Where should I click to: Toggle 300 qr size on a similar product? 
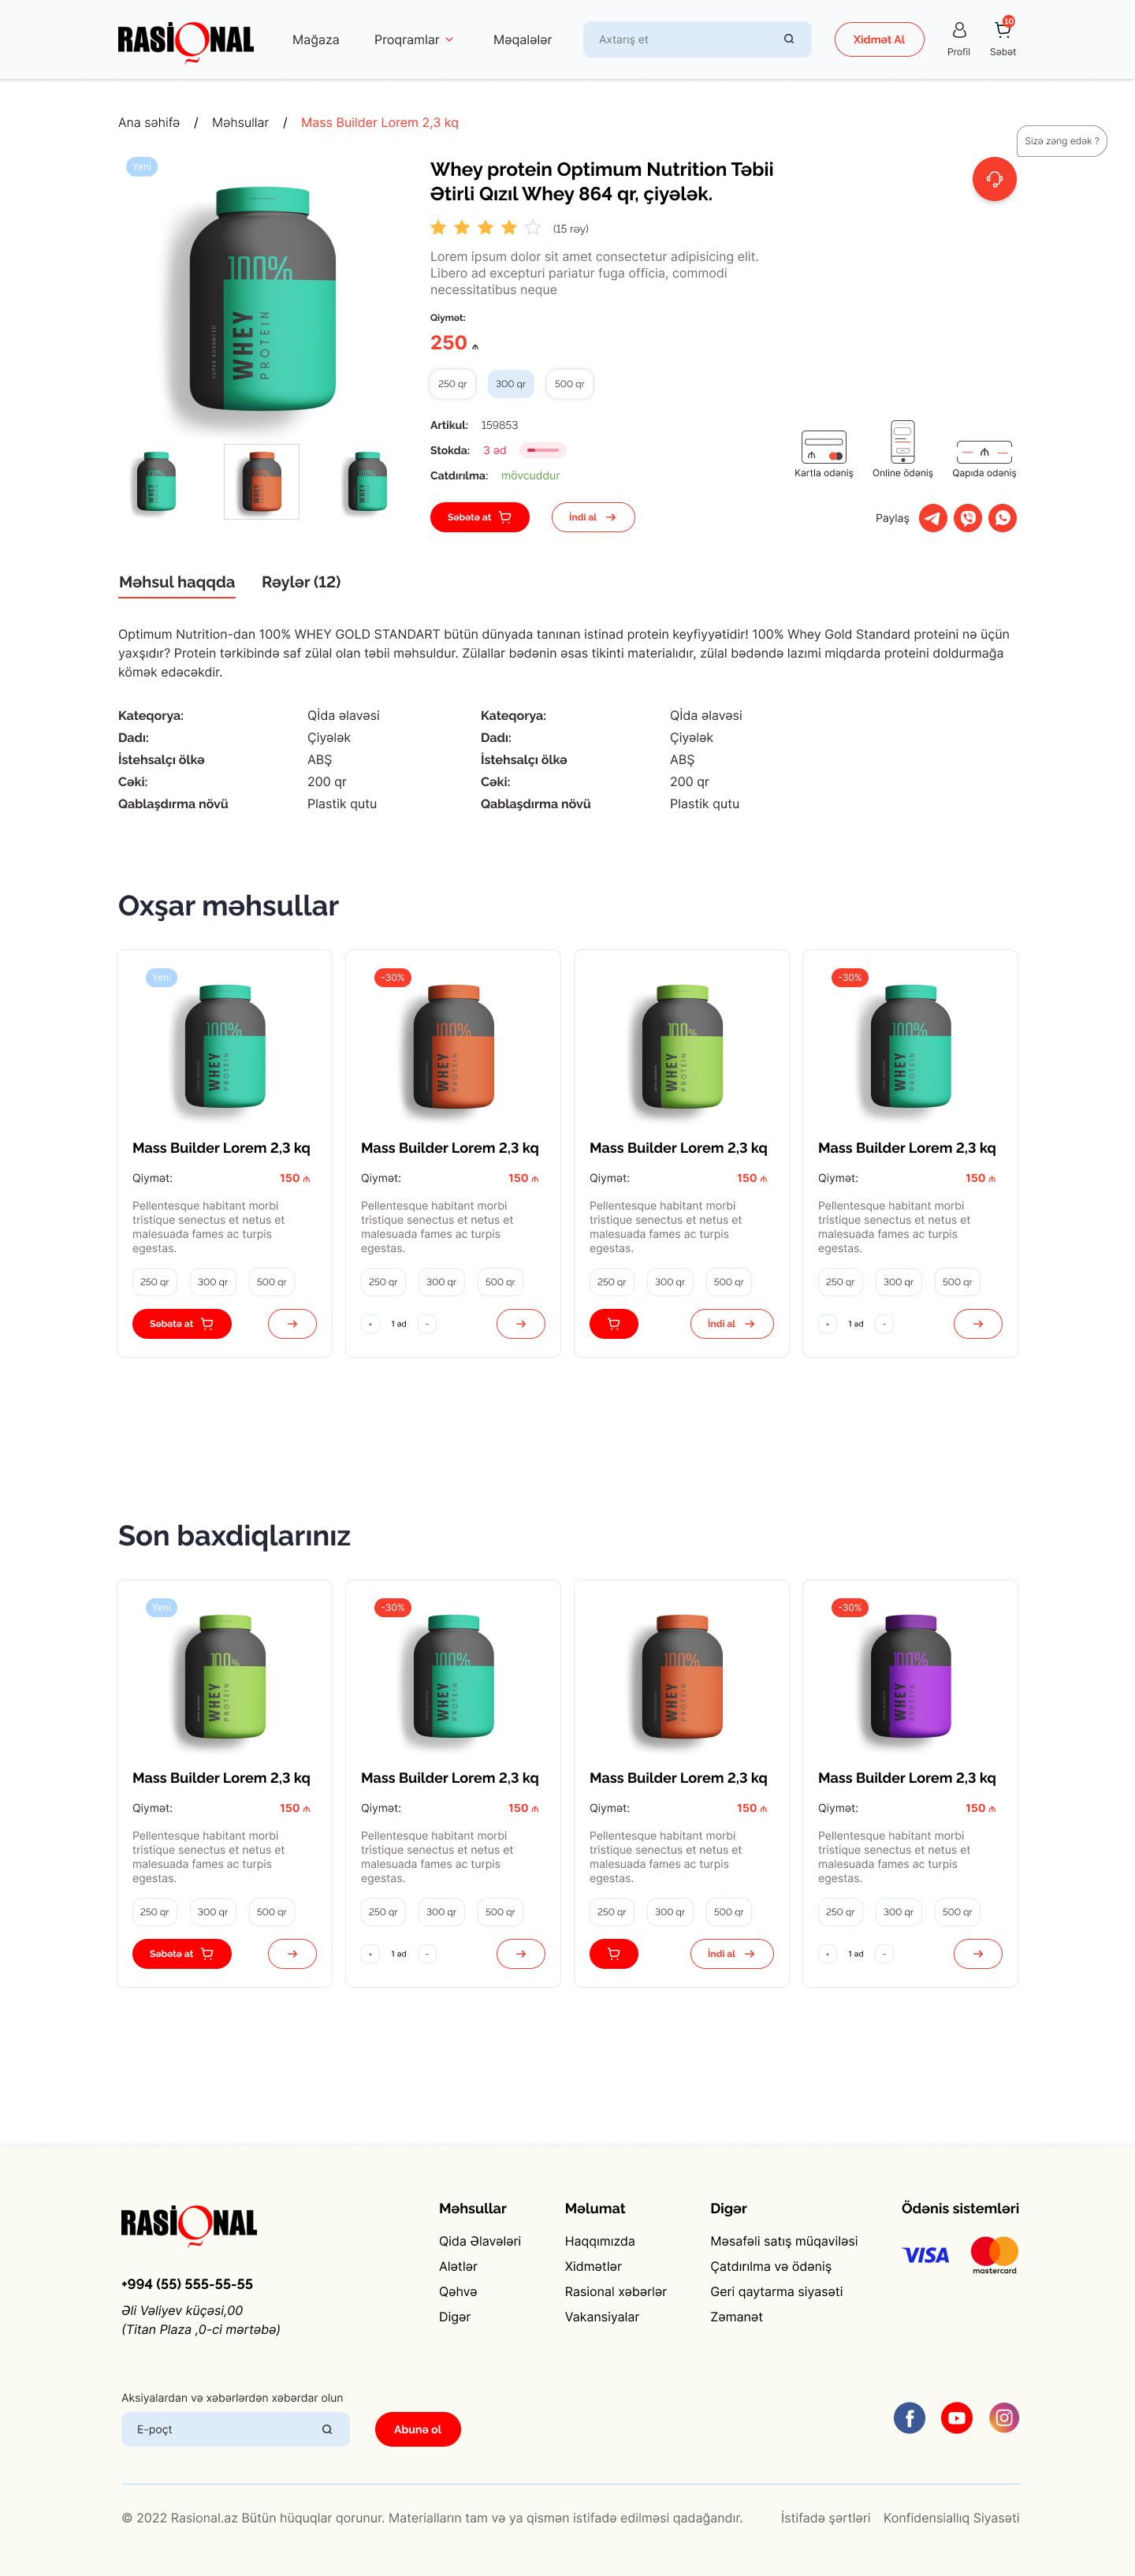[212, 1282]
